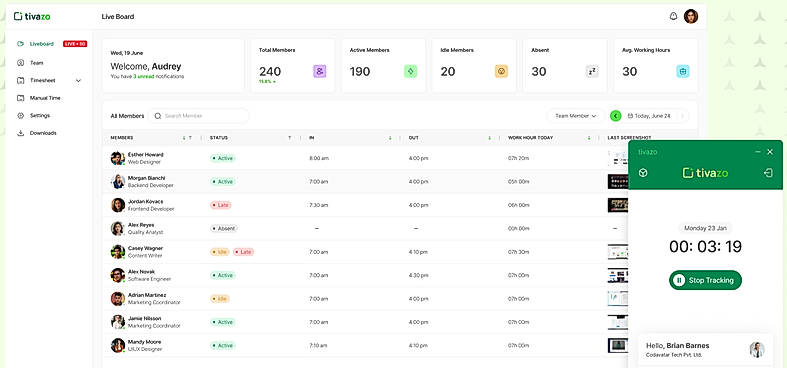Click Morgan Bianchi's 05h 00m work hours

tap(518, 182)
